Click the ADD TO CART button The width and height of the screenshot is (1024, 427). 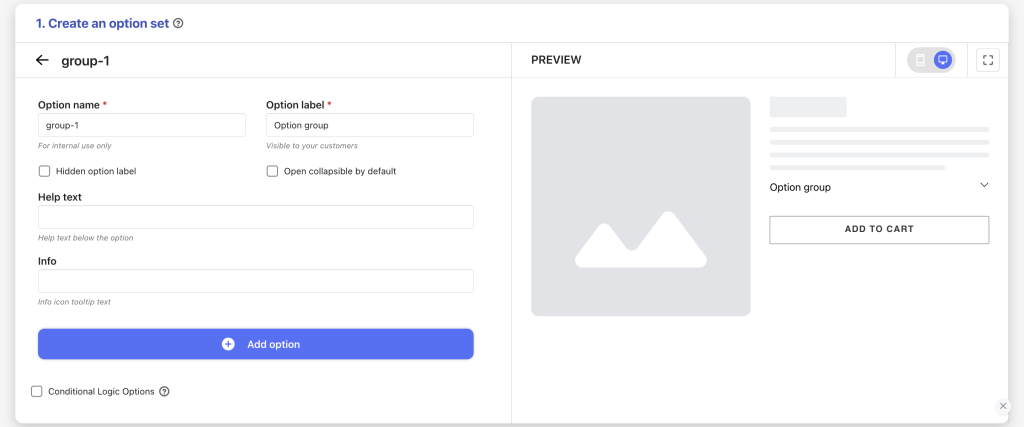click(879, 230)
